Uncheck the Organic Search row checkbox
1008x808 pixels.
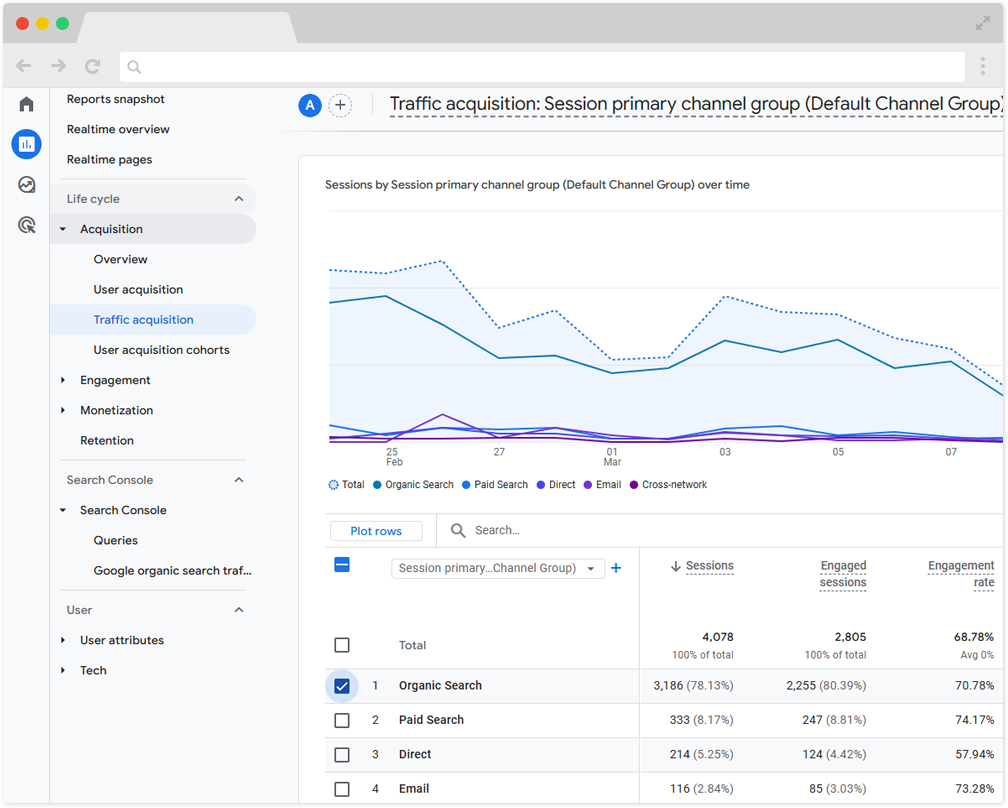(342, 686)
